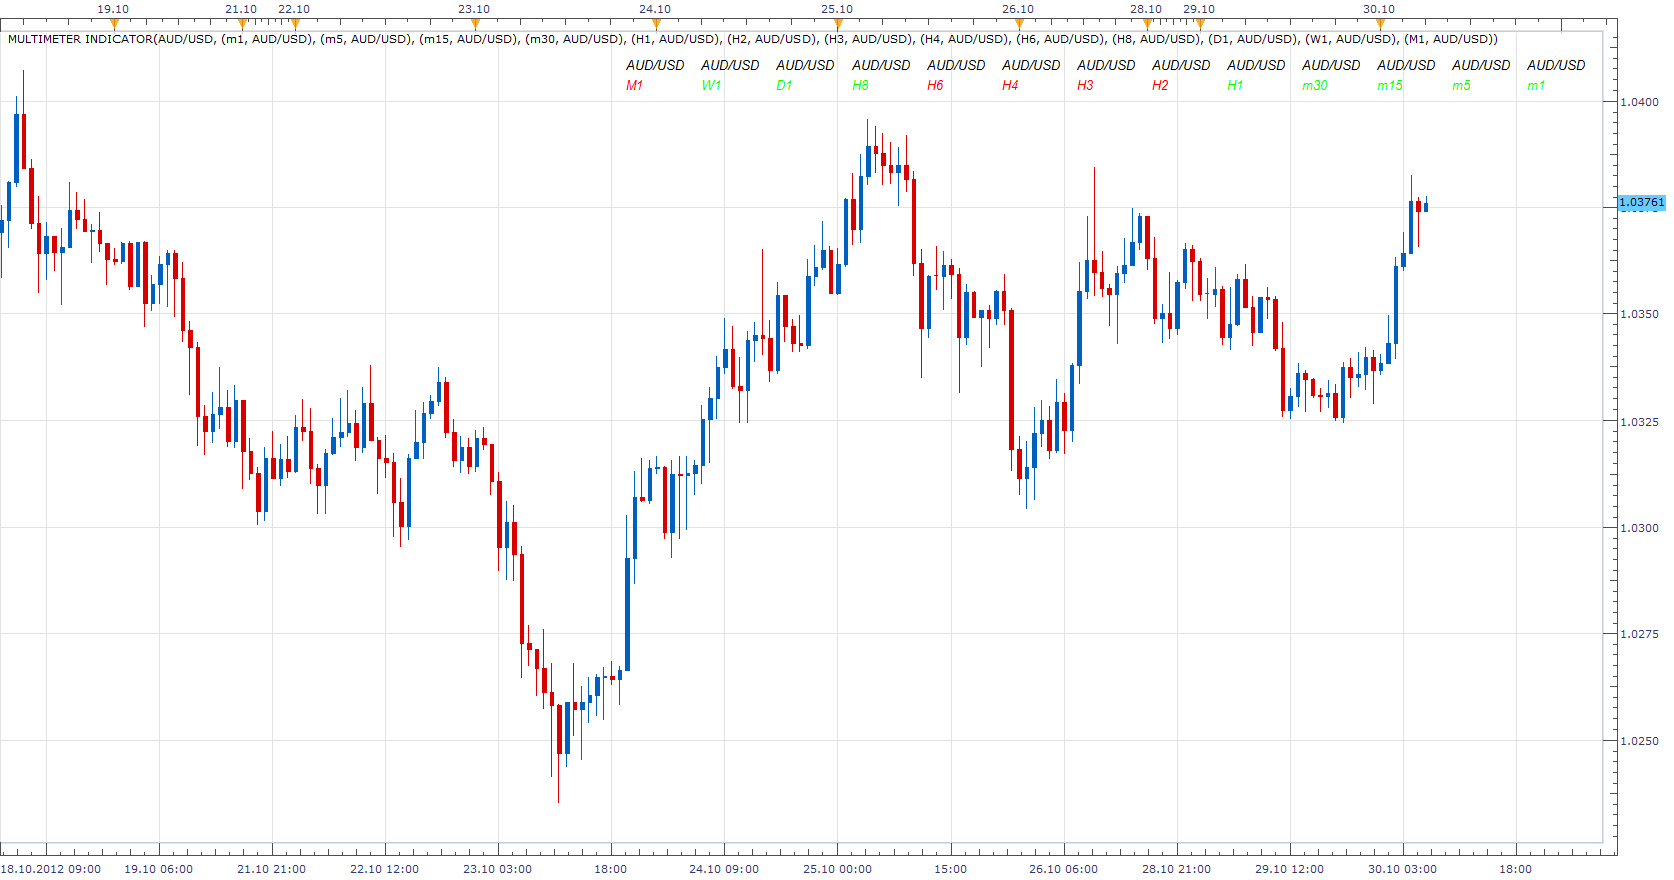Select the red H6 timeframe label
The height and width of the screenshot is (880, 1674).
pyautogui.click(x=935, y=85)
